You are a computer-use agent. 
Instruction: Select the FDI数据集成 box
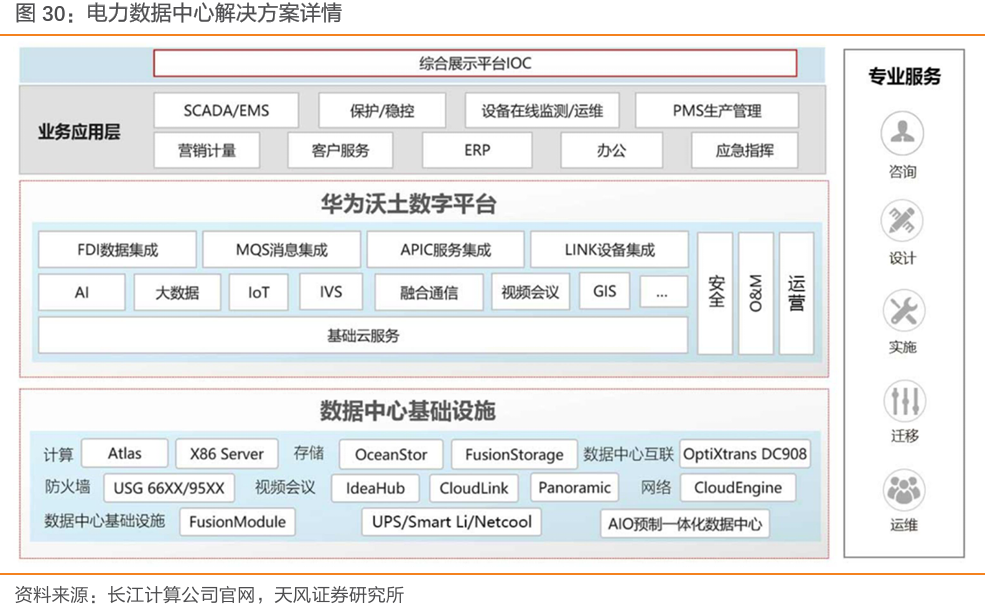coord(117,250)
